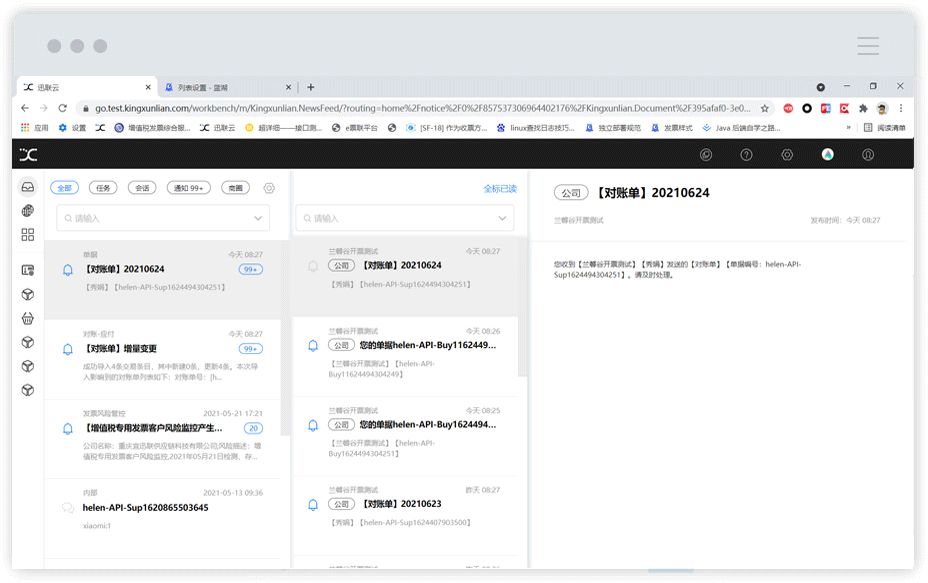Open the 【对账单】增量变更 message
The width and height of the screenshot is (928, 583).
(x=120, y=349)
